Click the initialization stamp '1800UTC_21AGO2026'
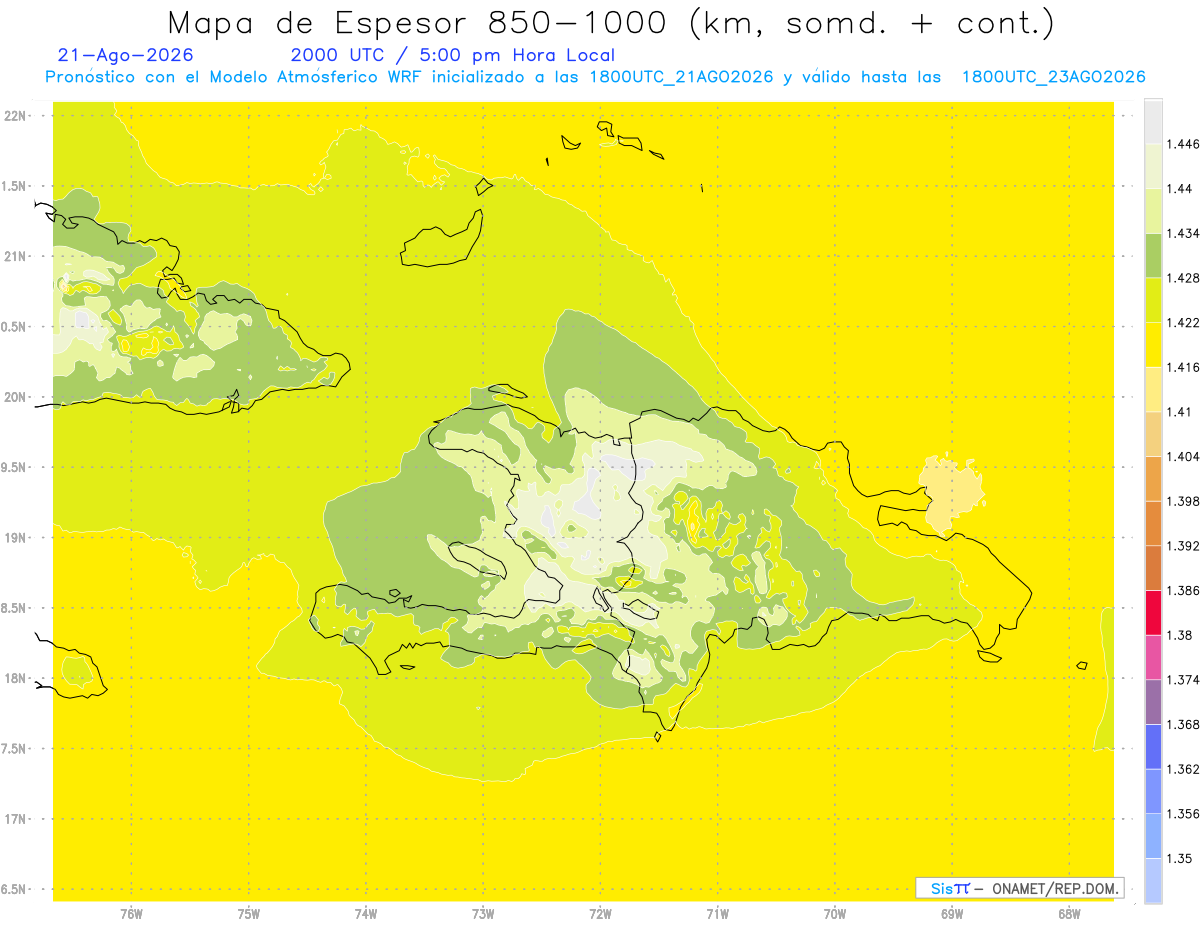This screenshot has height=927, width=1200. click(x=681, y=77)
